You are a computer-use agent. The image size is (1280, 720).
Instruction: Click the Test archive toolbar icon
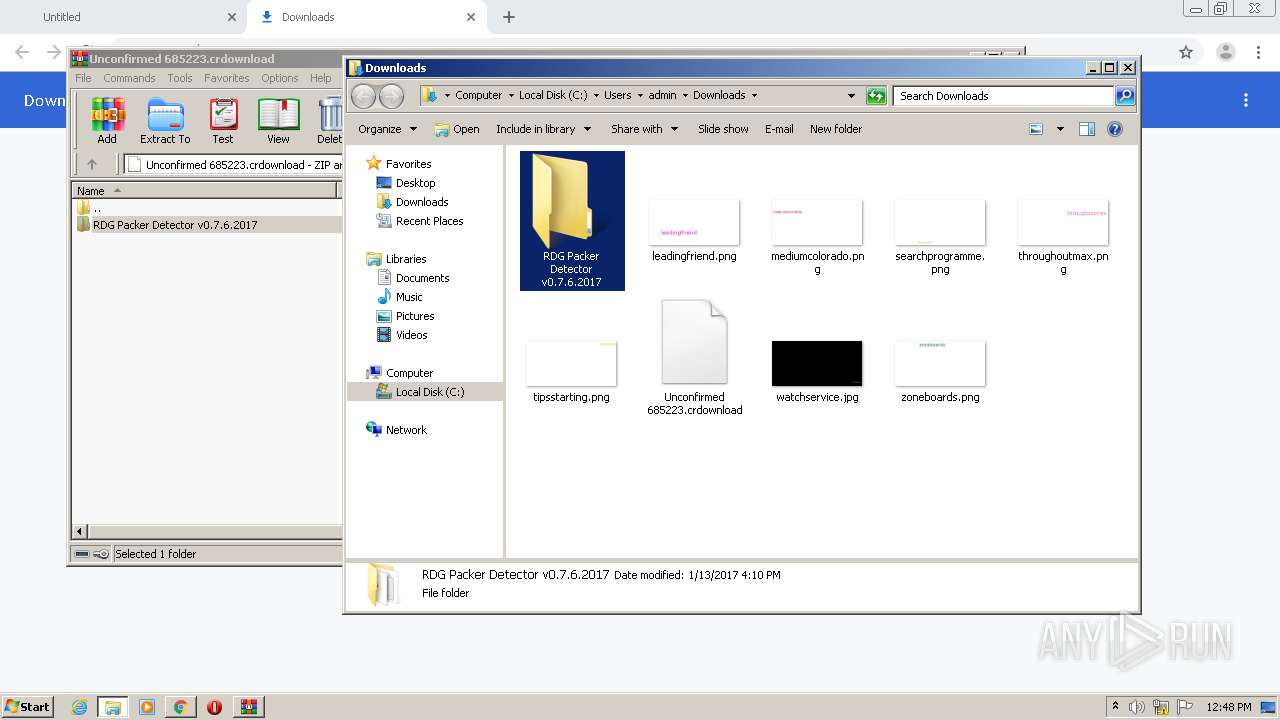pos(223,121)
